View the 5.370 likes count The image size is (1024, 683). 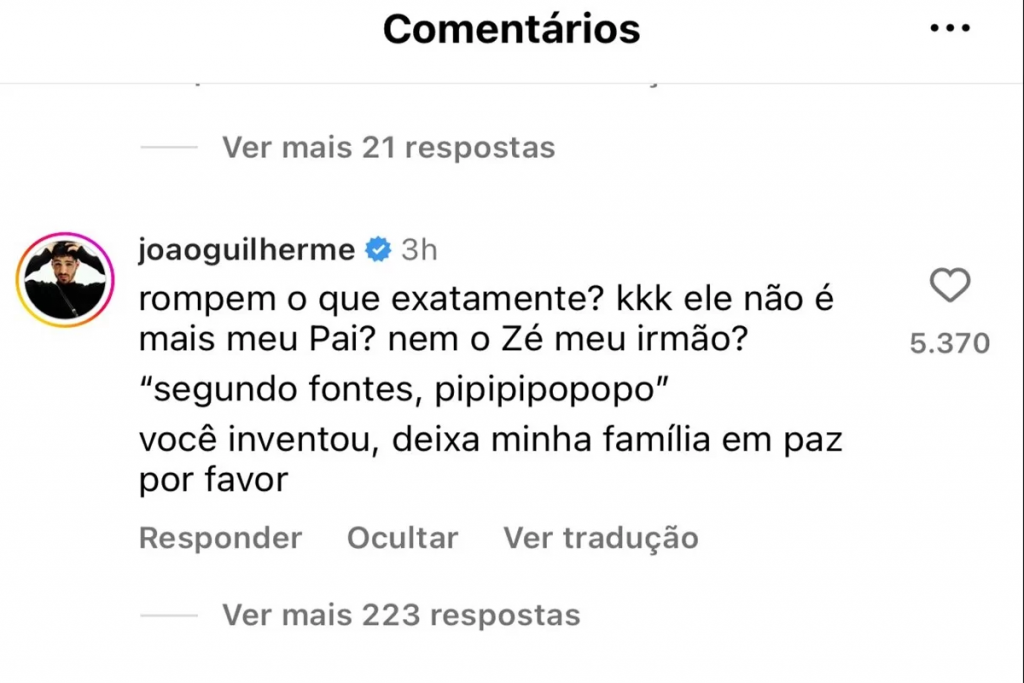click(x=949, y=344)
